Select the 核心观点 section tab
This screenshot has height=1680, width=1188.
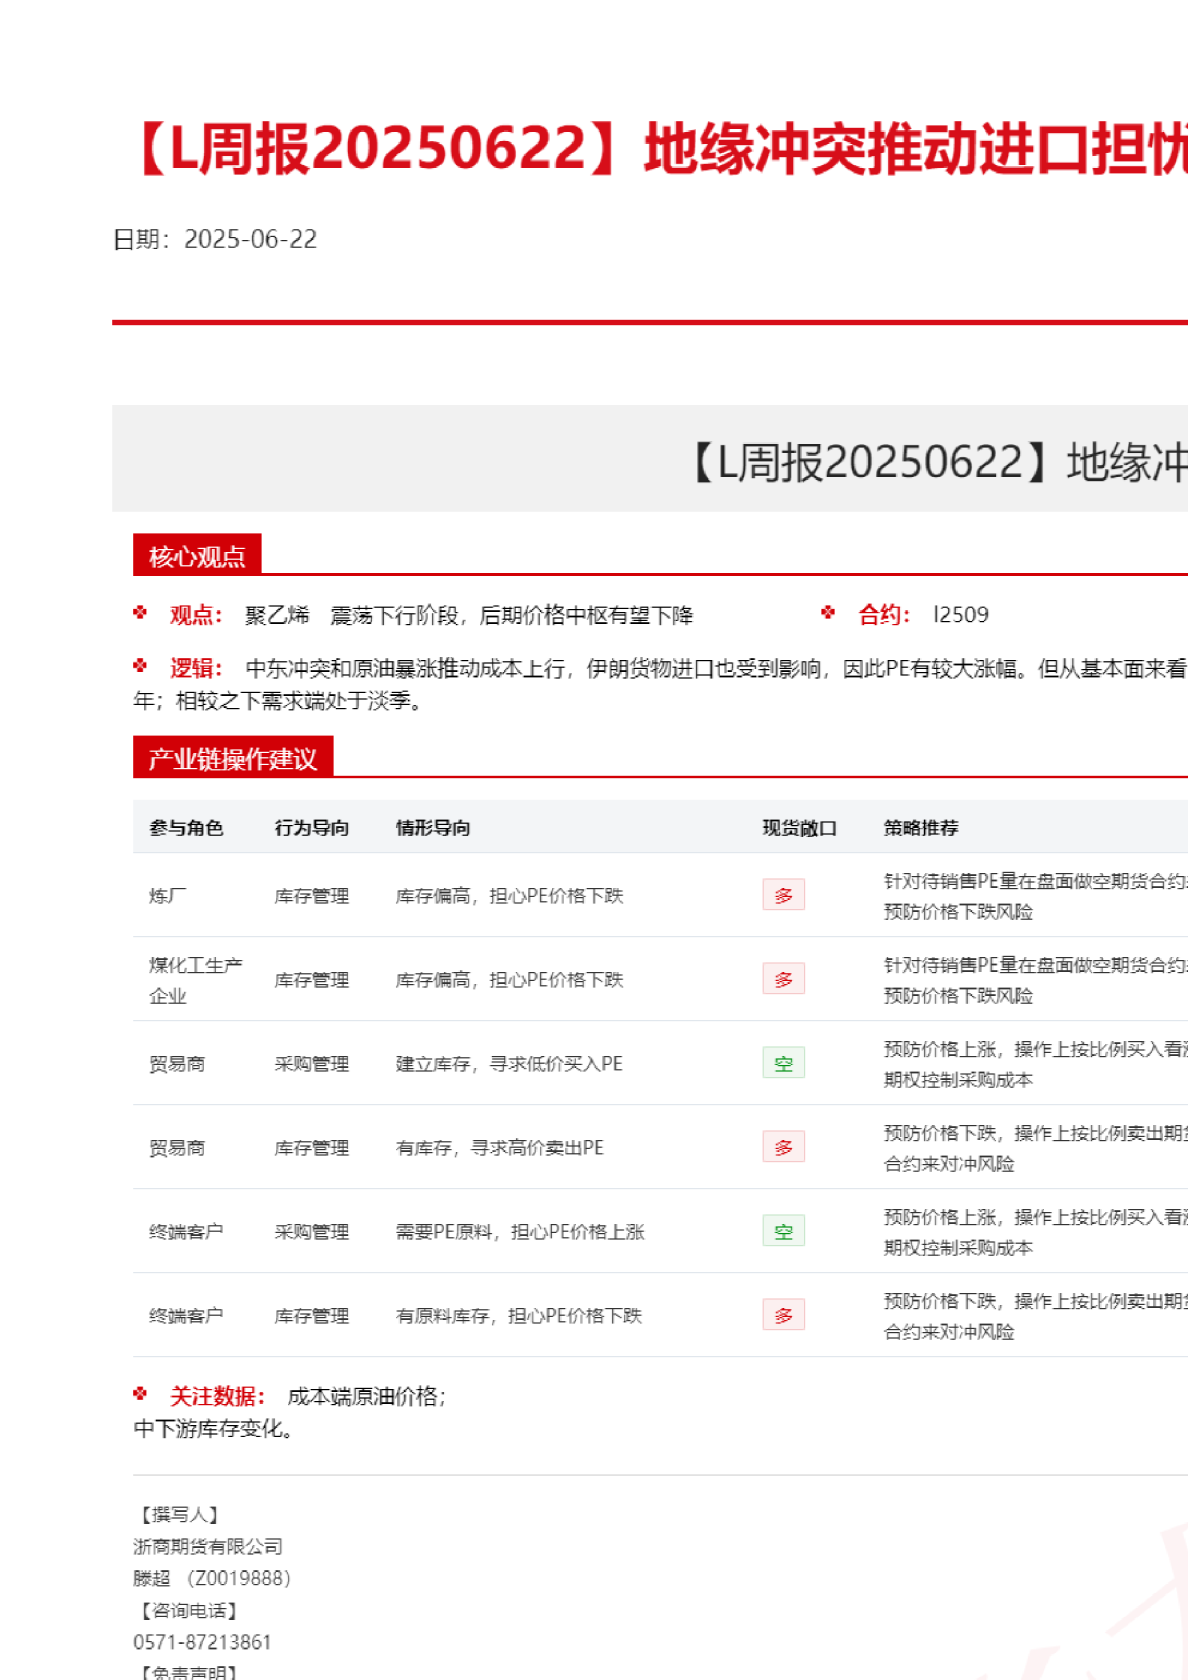click(x=197, y=556)
